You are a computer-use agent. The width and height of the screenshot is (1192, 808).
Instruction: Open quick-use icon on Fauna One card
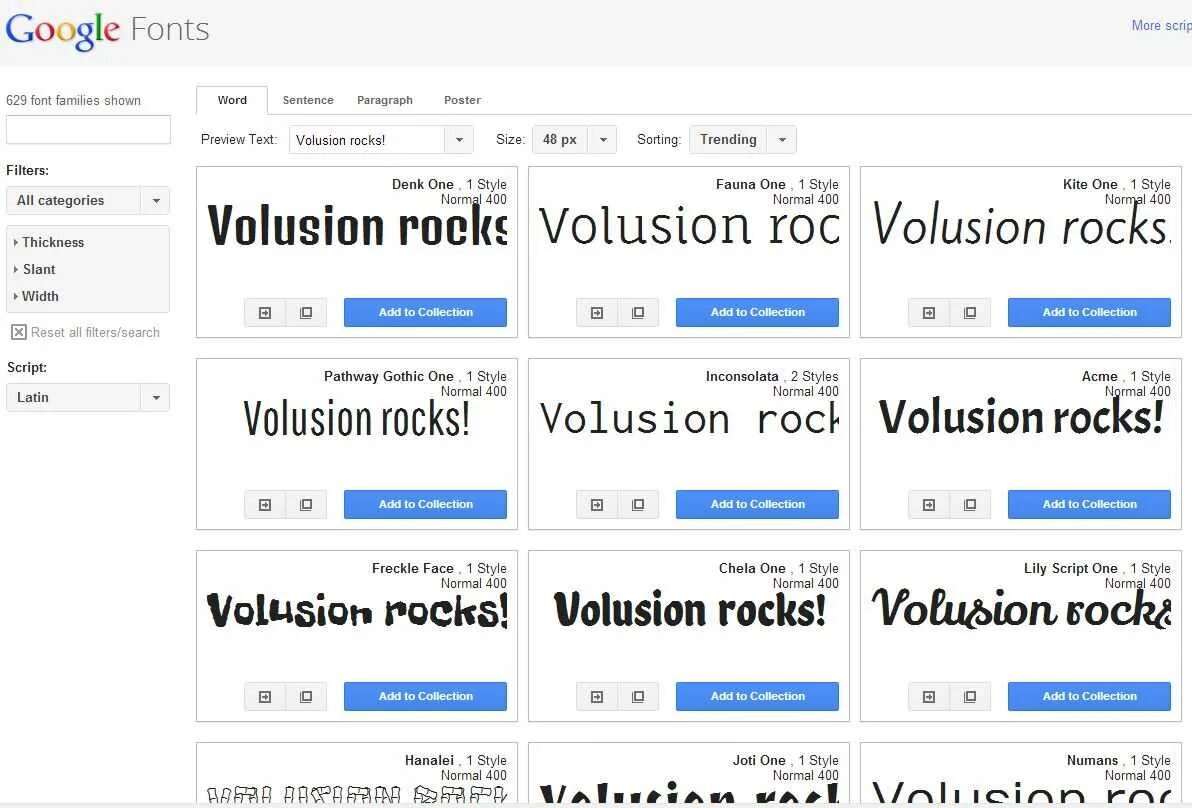click(x=598, y=312)
